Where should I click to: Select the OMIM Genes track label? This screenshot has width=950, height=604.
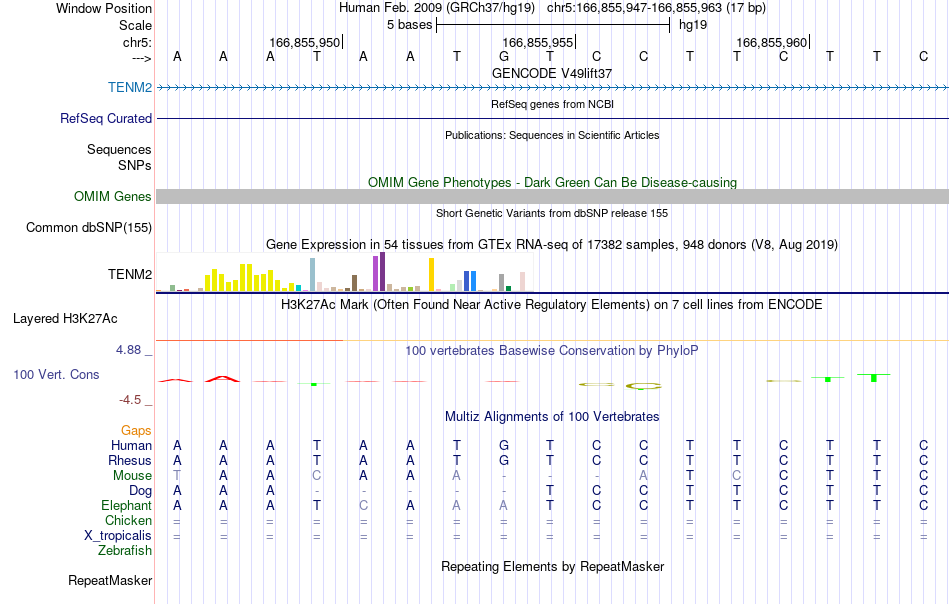pos(112,196)
